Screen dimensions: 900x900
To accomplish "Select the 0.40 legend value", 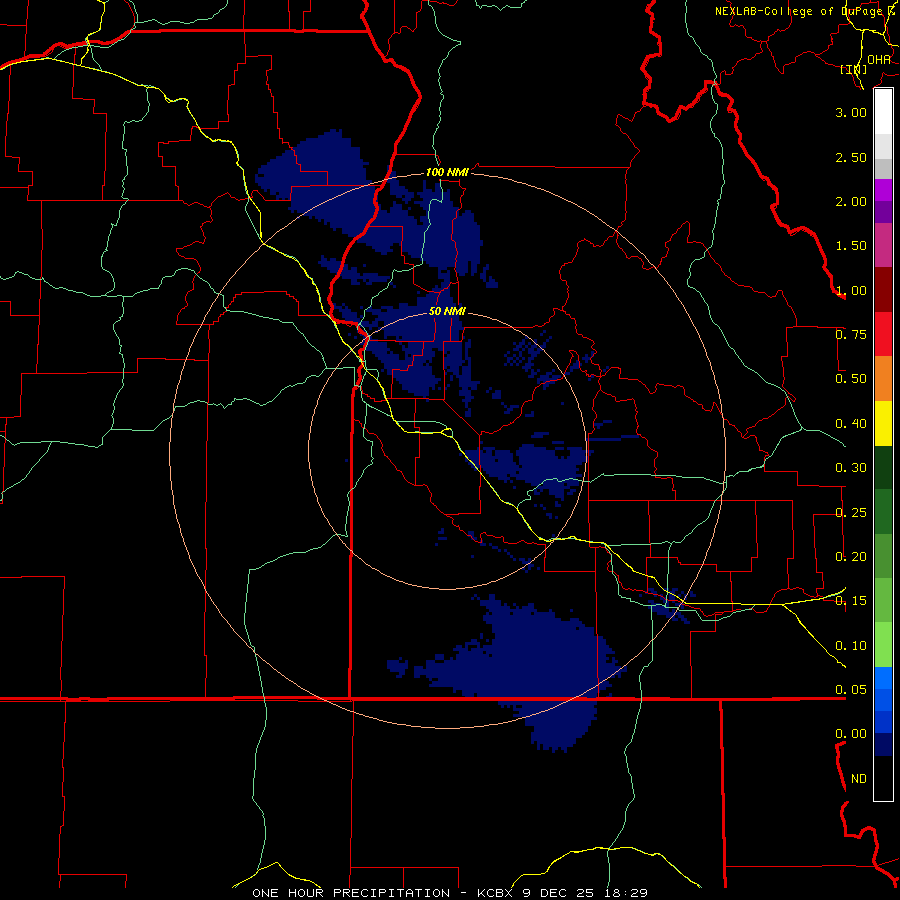I will pos(851,424).
